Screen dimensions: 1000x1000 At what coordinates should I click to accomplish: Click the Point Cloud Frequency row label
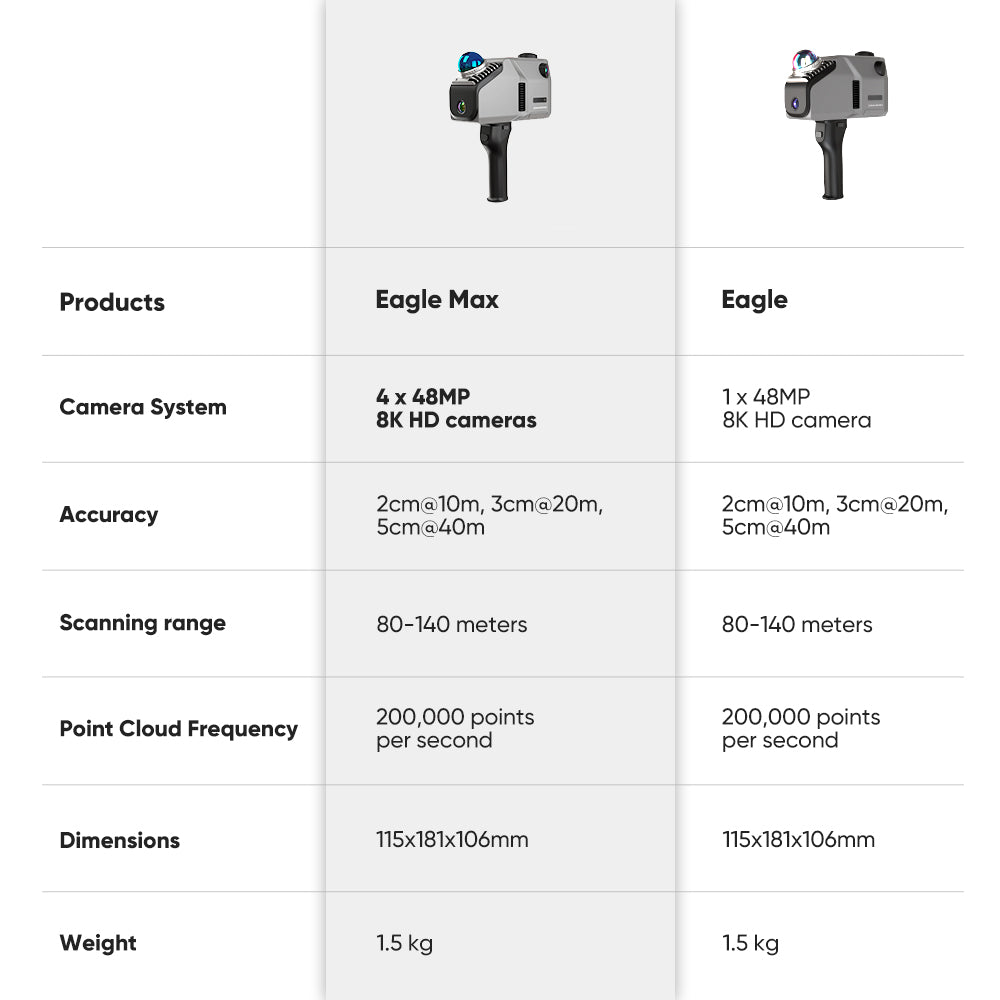[x=179, y=729]
